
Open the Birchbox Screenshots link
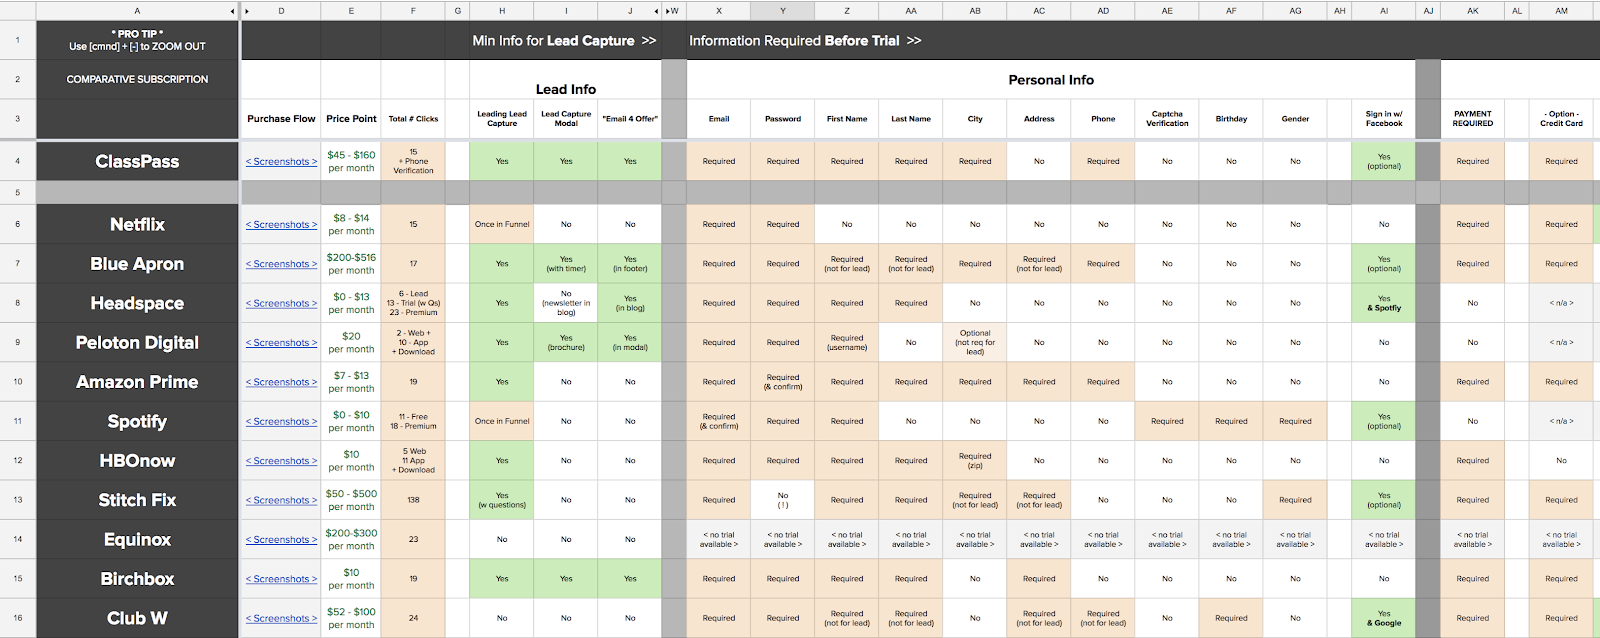click(x=281, y=579)
